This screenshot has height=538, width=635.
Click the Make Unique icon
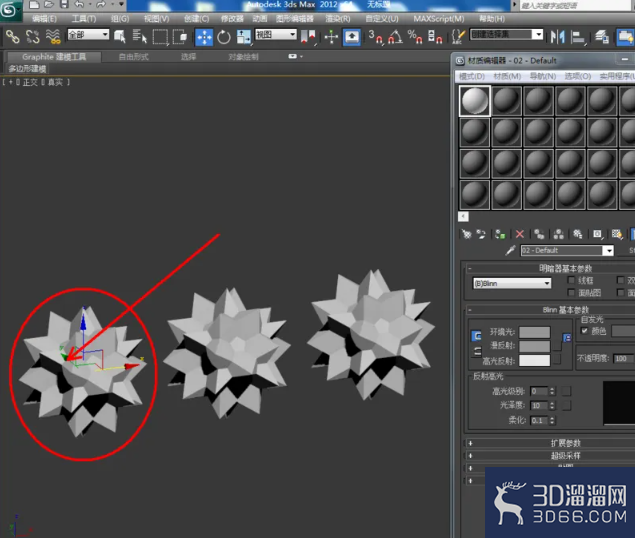[x=558, y=234]
